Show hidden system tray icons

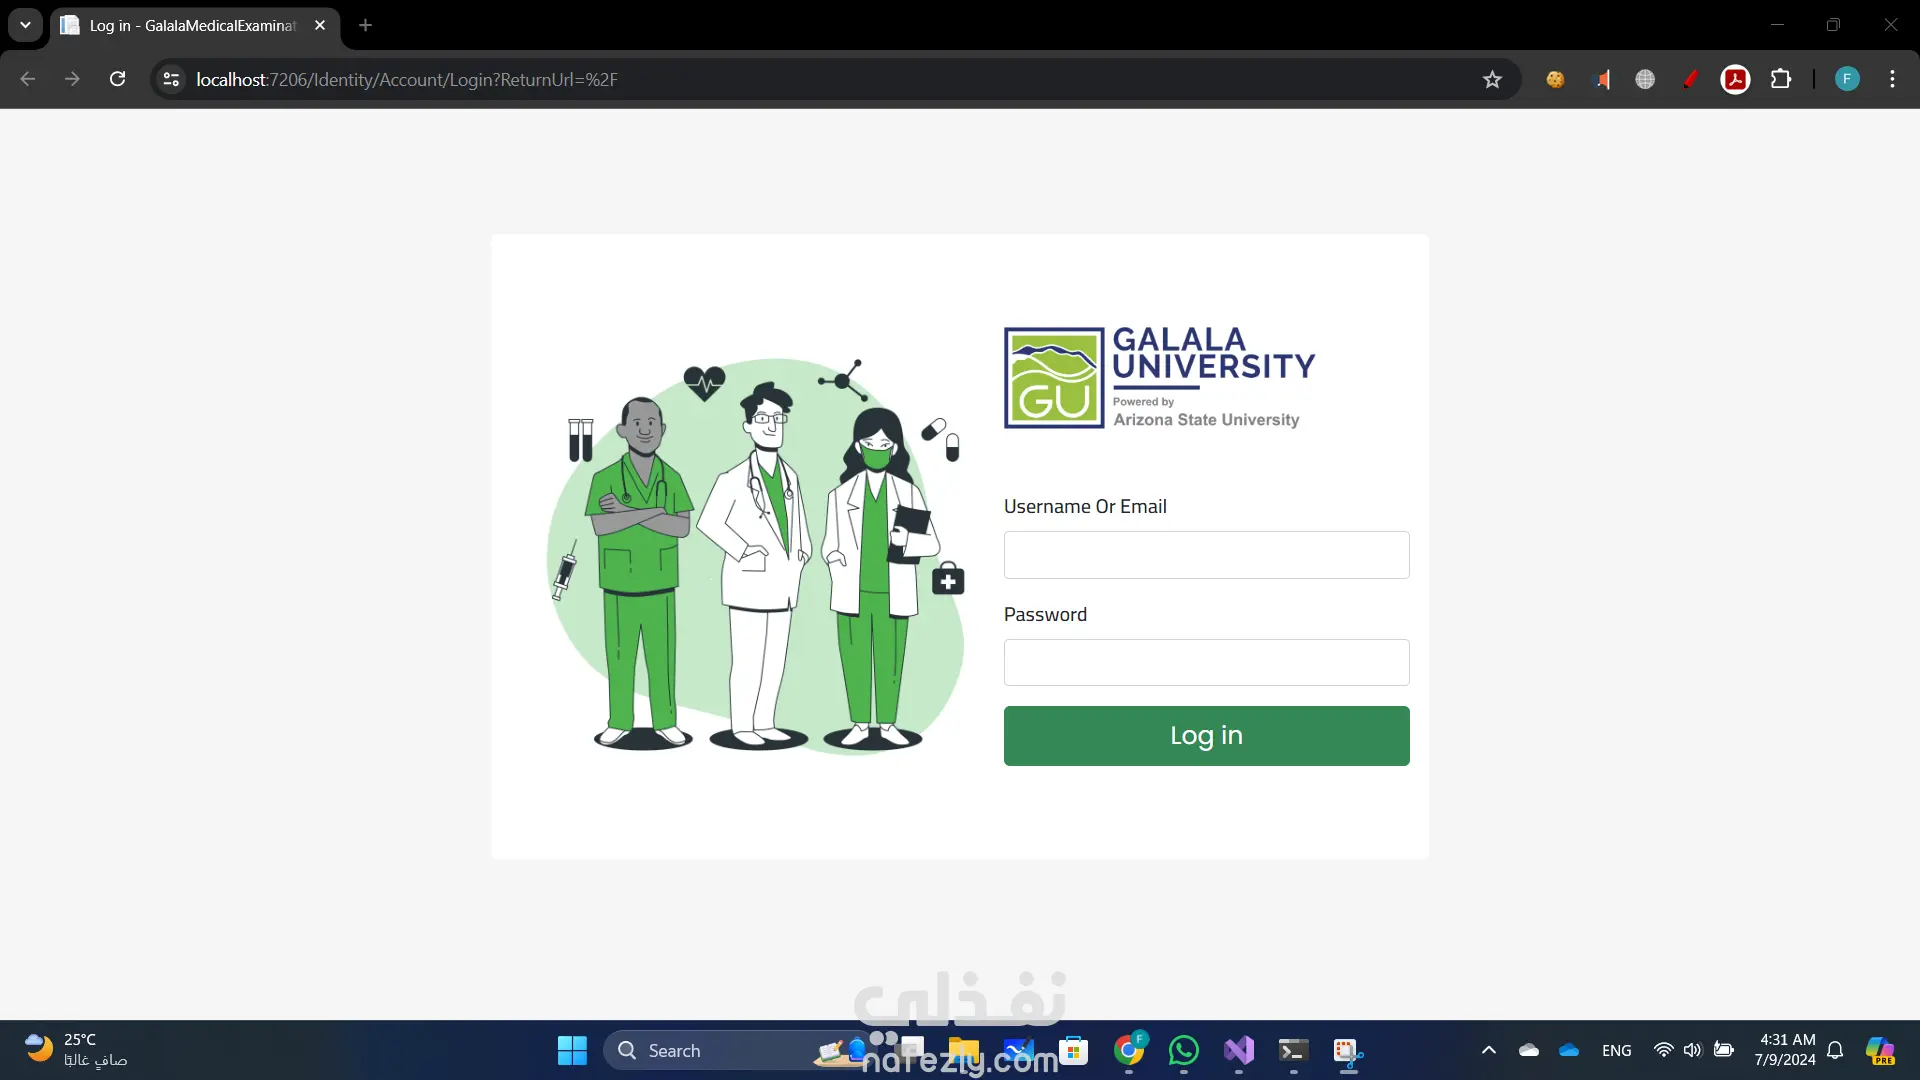1488,1050
